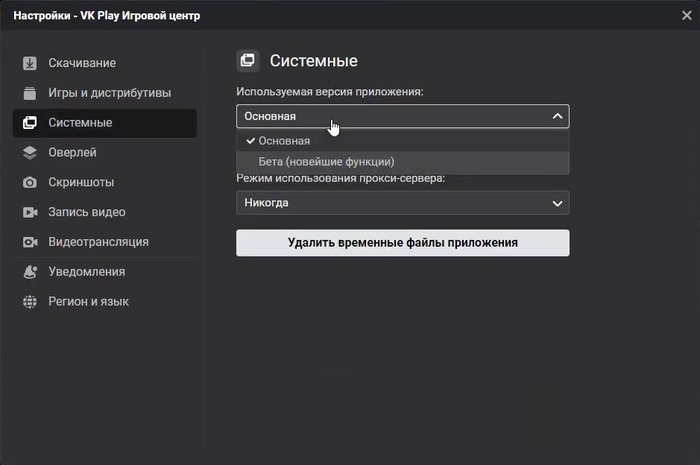This screenshot has height=465, width=700.
Task: Open Запись видео settings
Action: click(105, 212)
